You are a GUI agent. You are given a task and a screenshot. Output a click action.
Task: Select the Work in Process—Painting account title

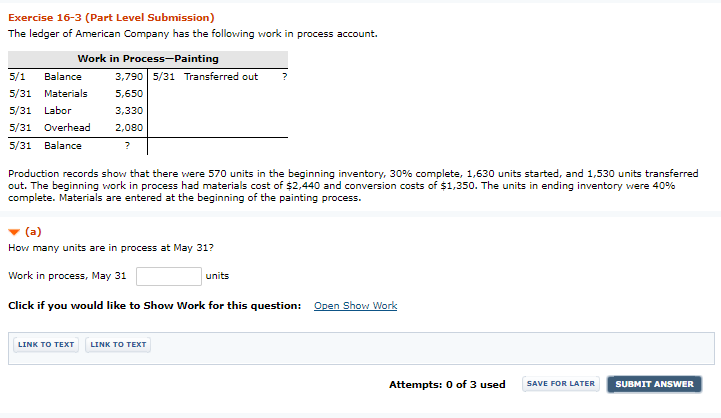[148, 59]
